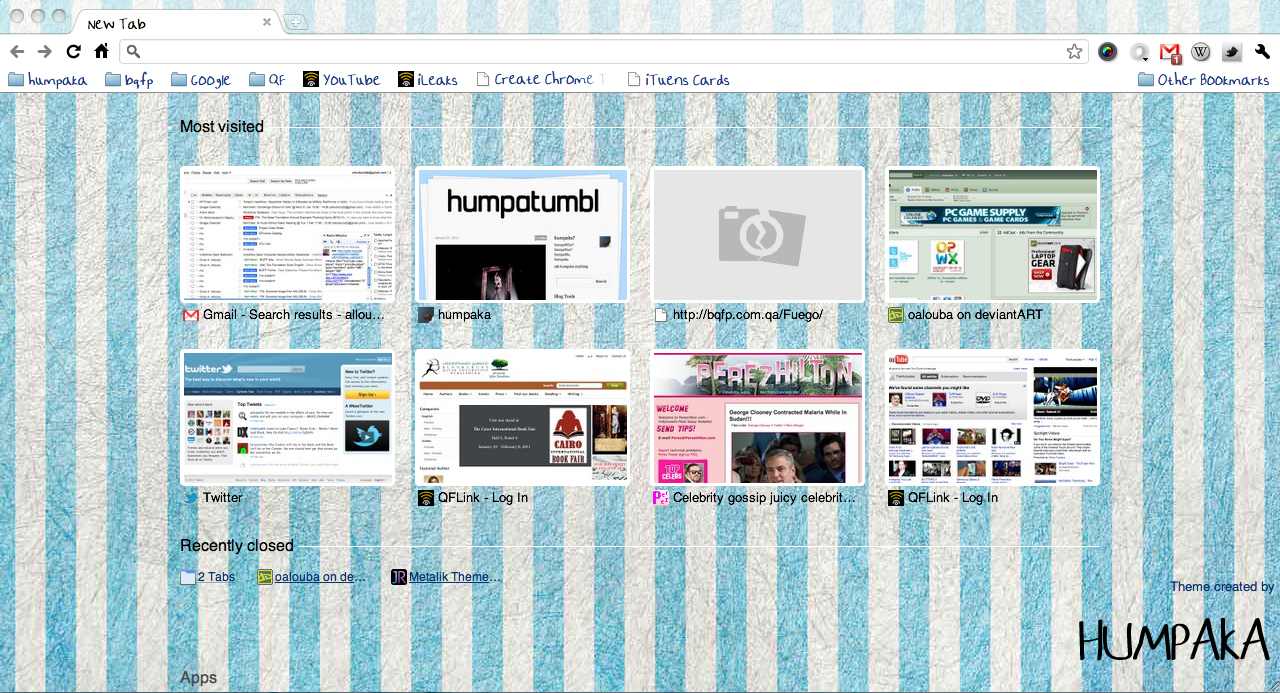Expand the Google bookmarks folder

[200, 80]
